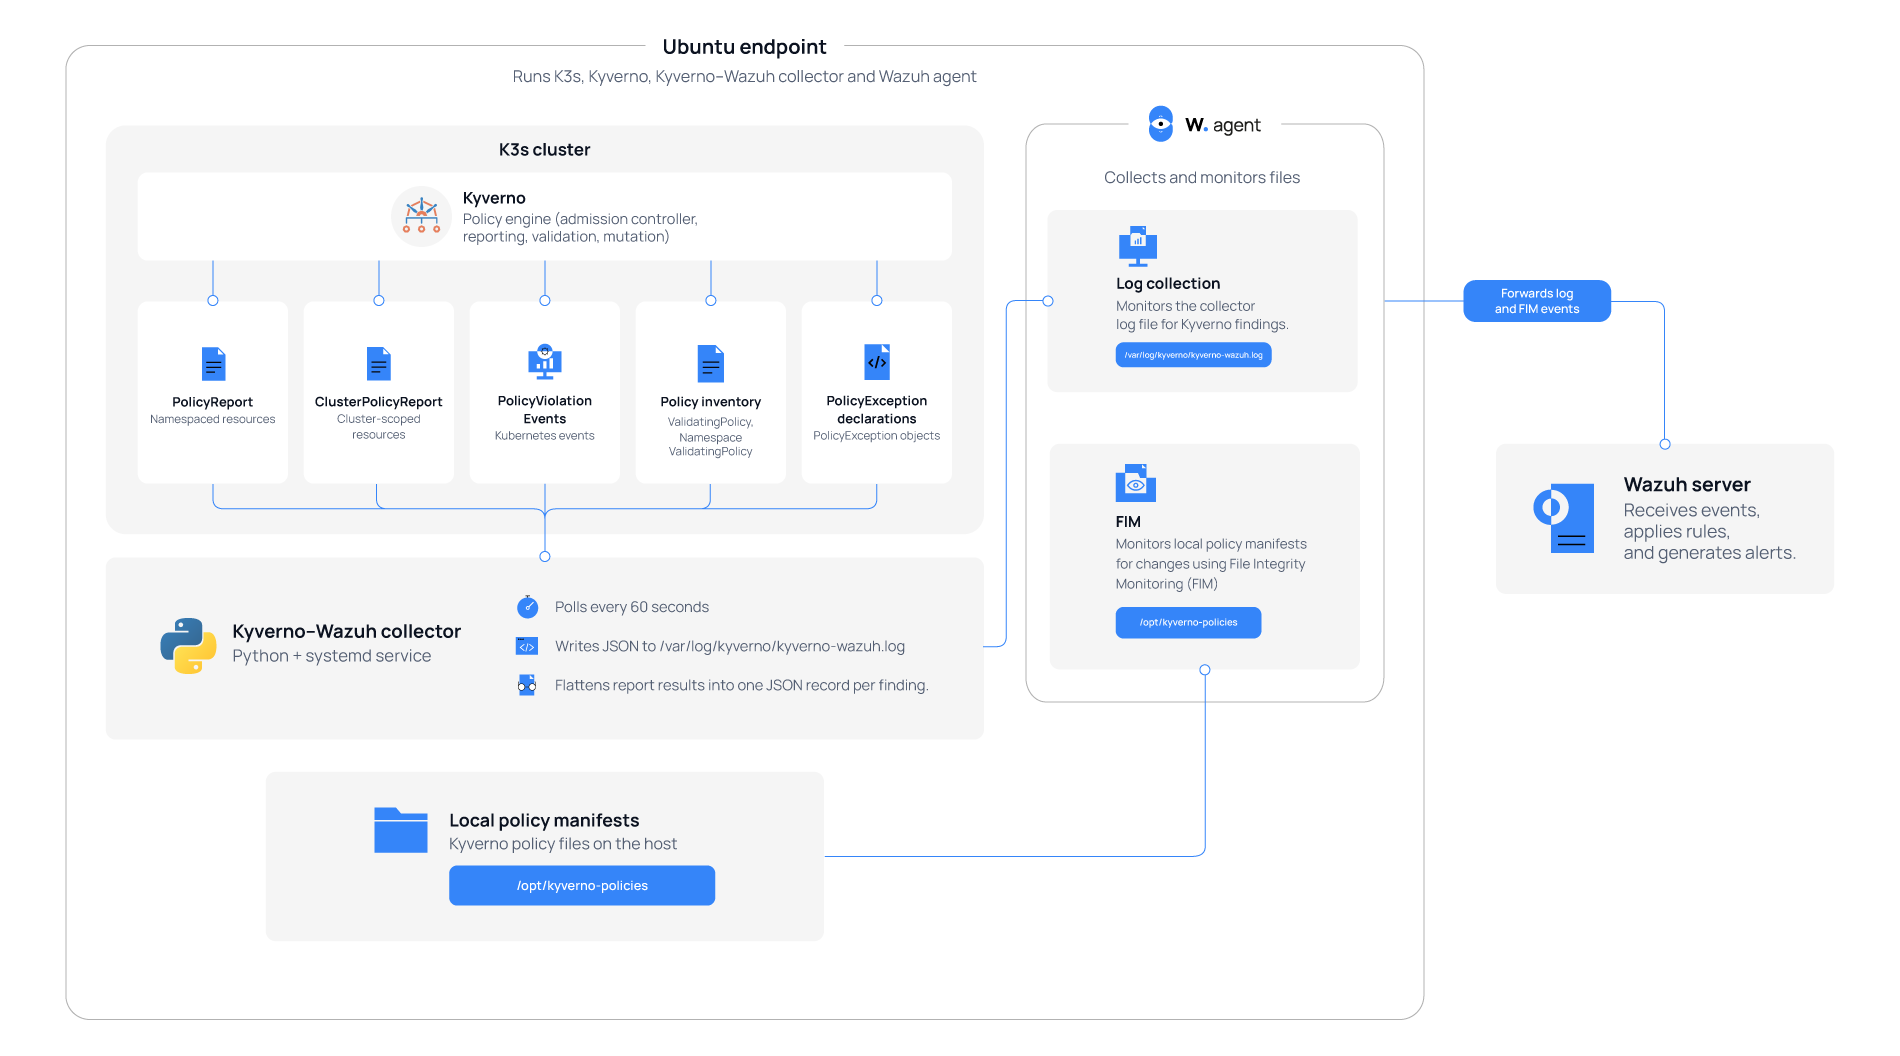Screen dimensions: 1900x1056
Task: Click the Wazuh server icon
Action: (x=1564, y=518)
